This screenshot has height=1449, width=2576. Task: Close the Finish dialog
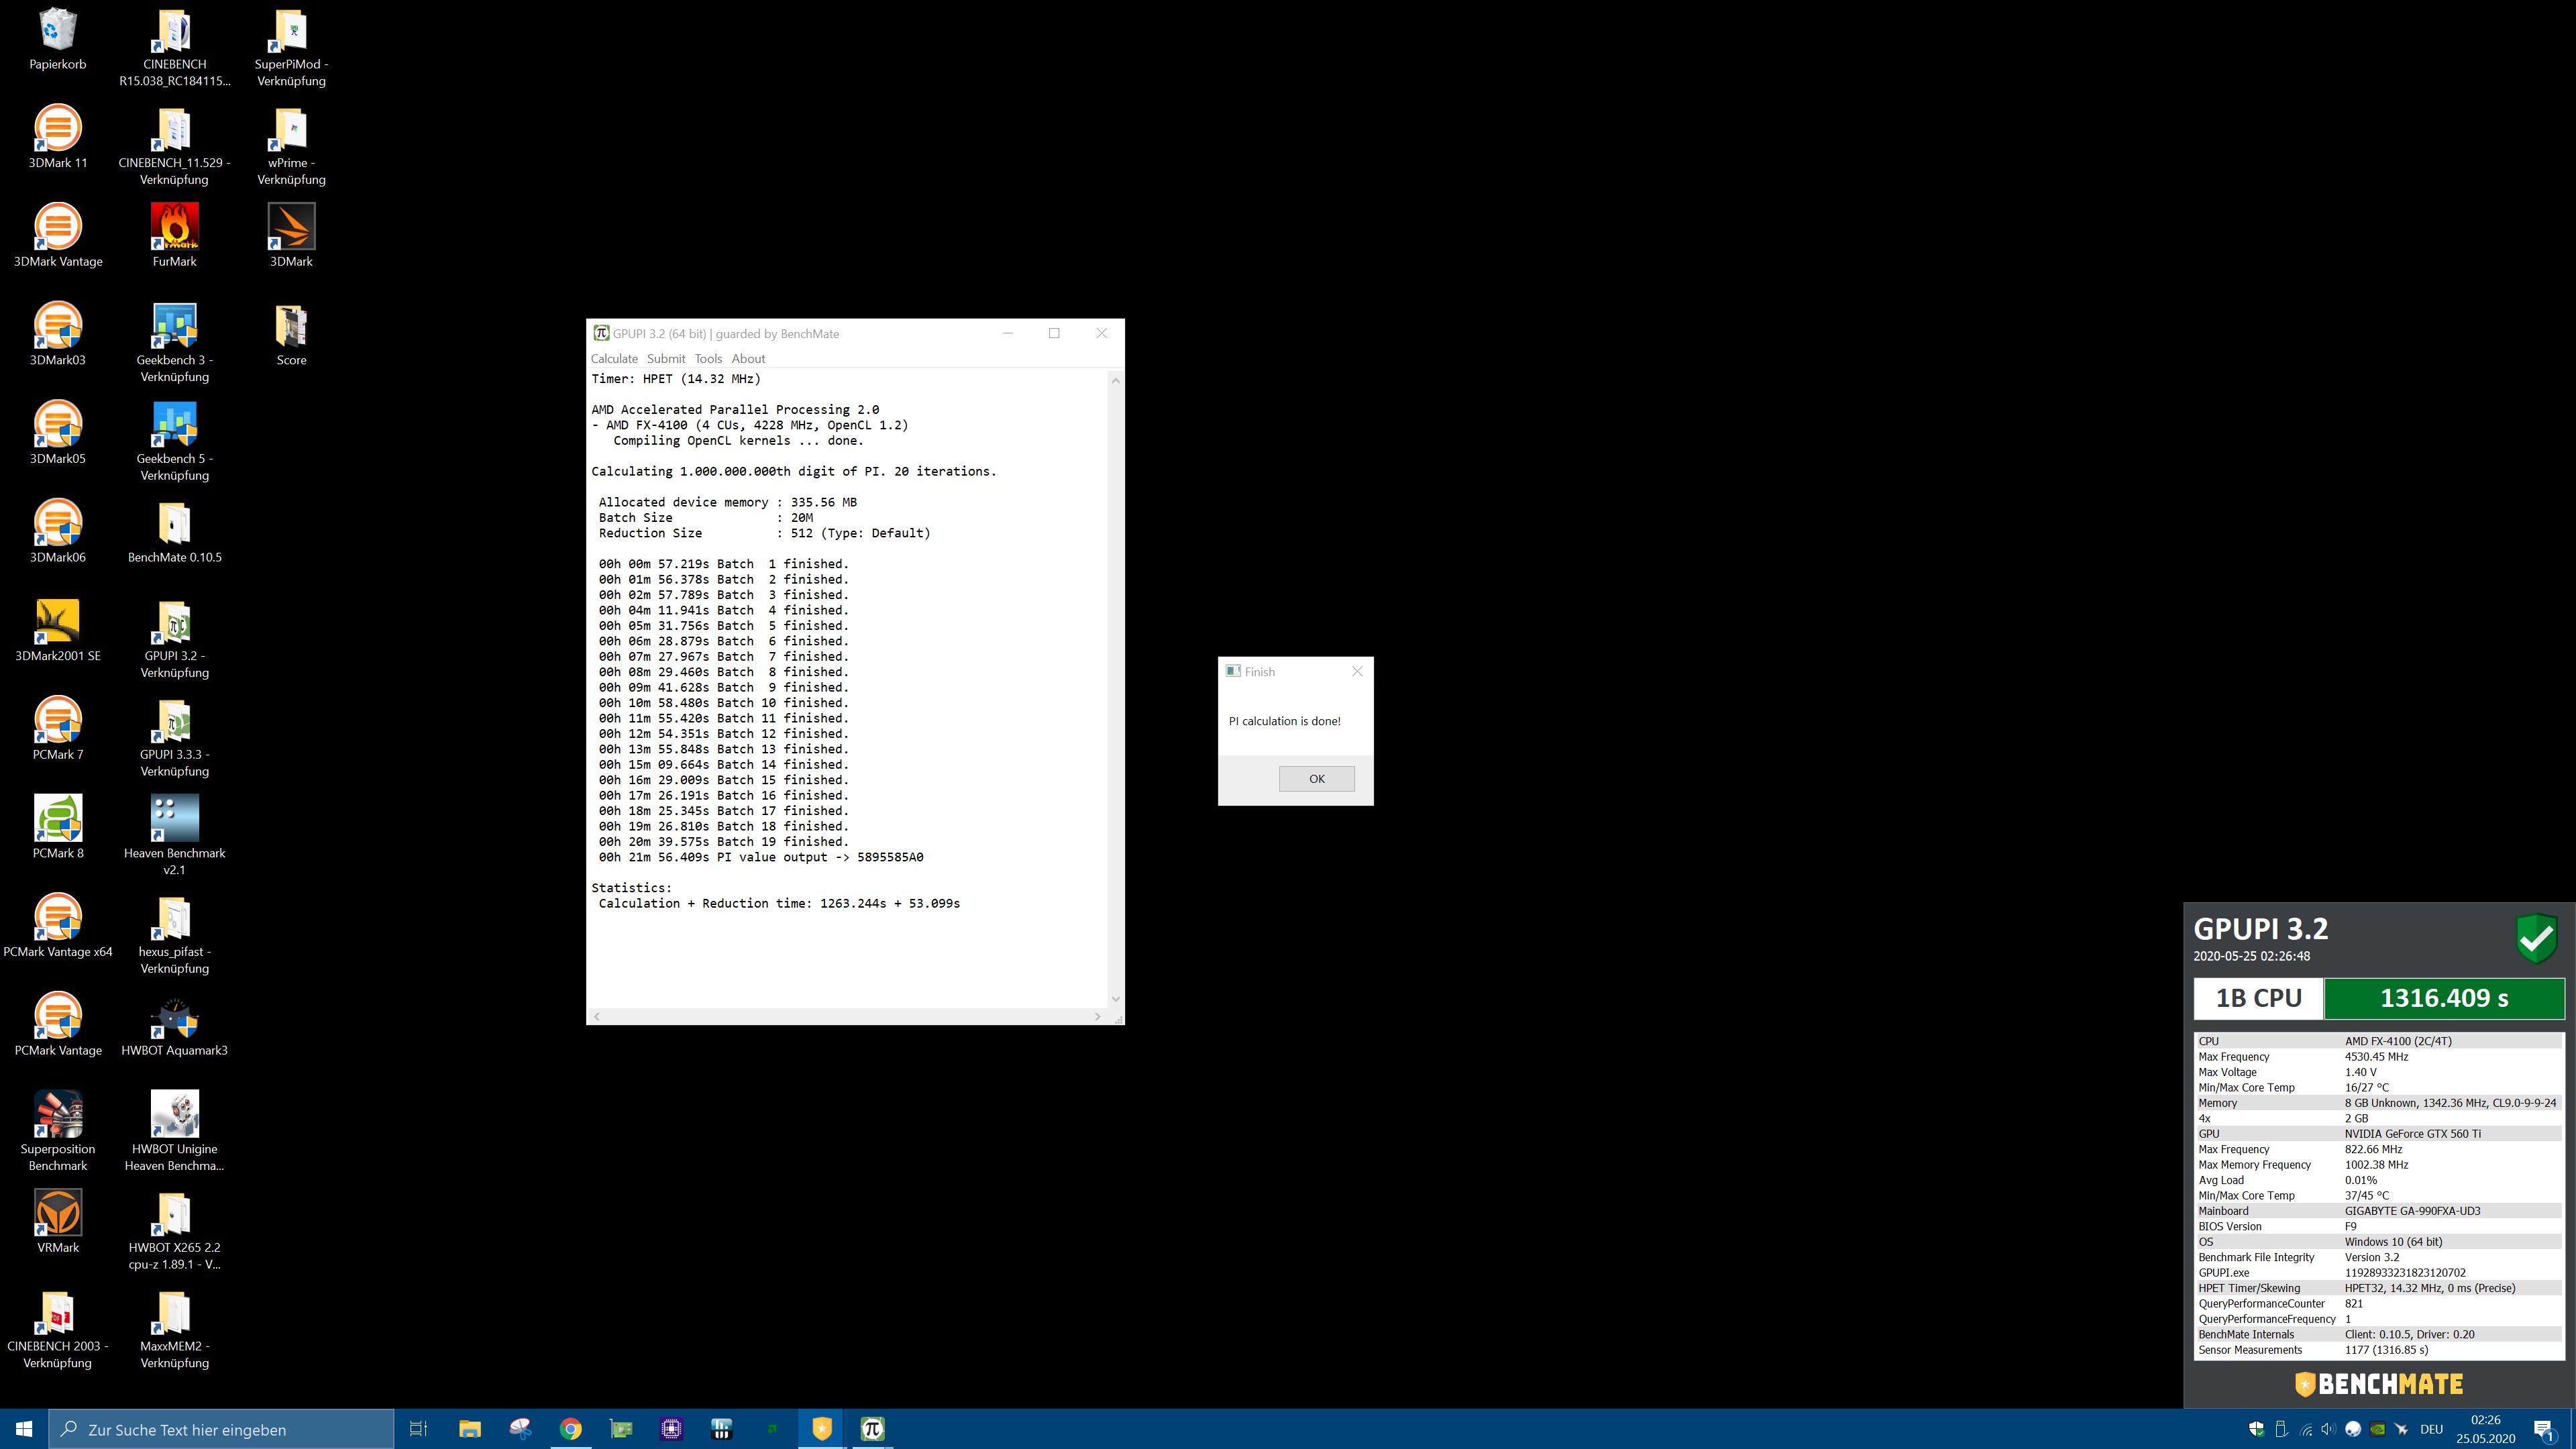coord(1357,672)
